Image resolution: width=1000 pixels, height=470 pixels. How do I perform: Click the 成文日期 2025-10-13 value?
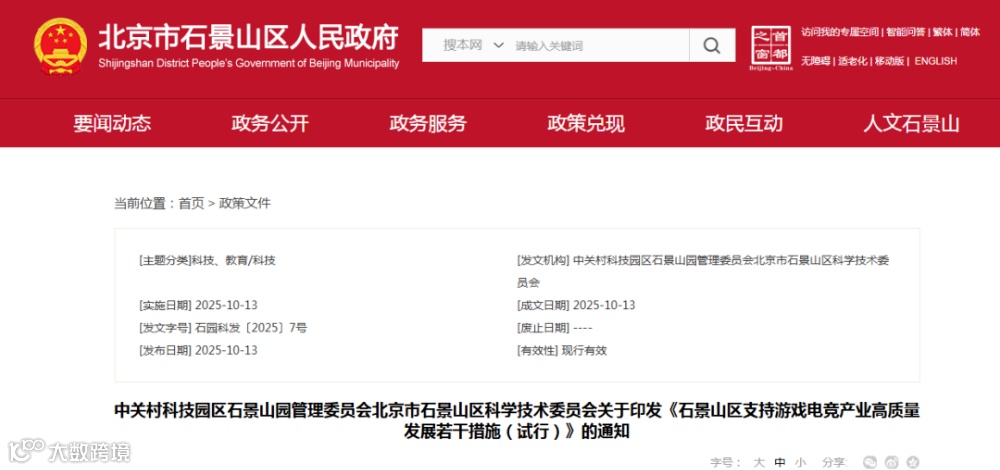(x=604, y=305)
